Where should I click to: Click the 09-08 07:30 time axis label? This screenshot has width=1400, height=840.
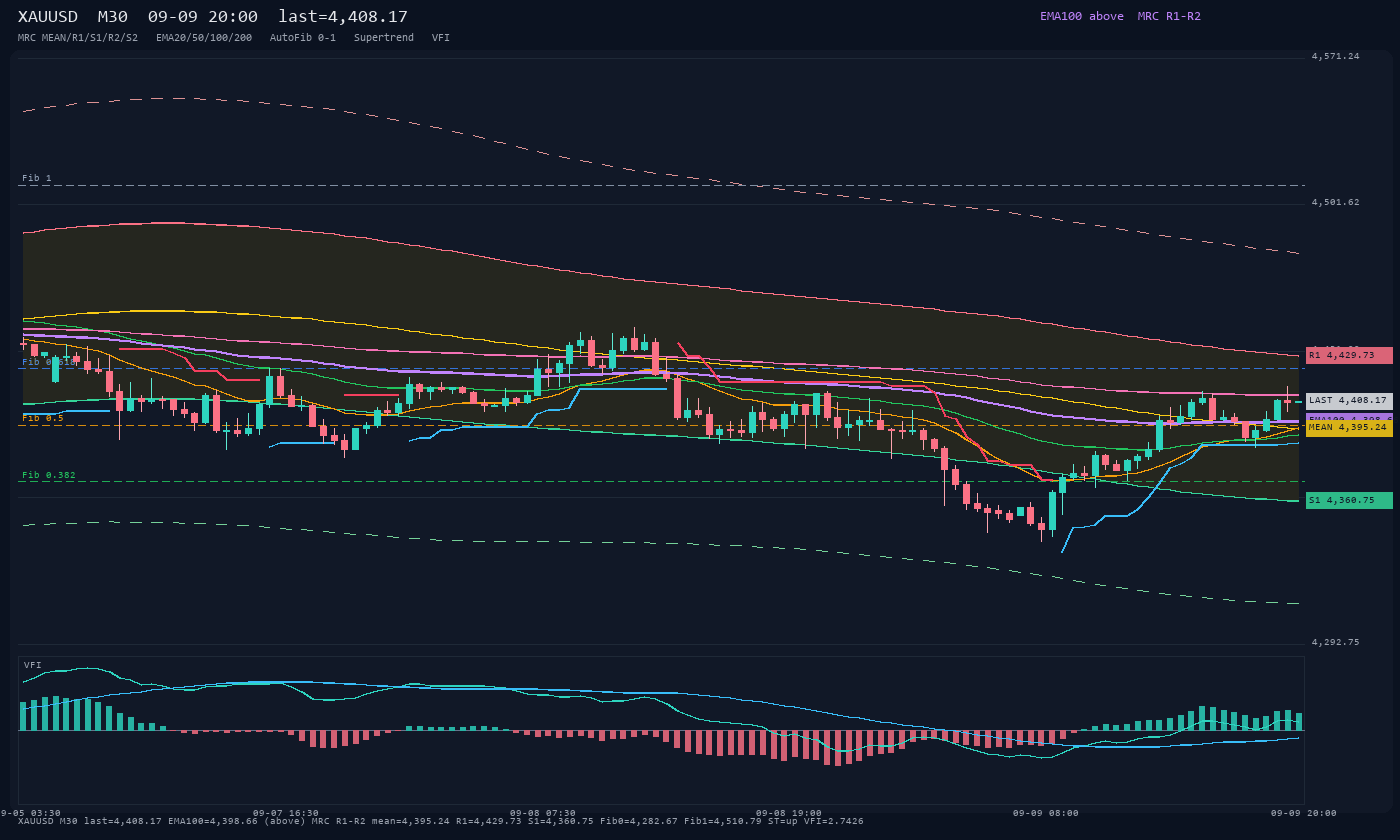click(x=543, y=813)
